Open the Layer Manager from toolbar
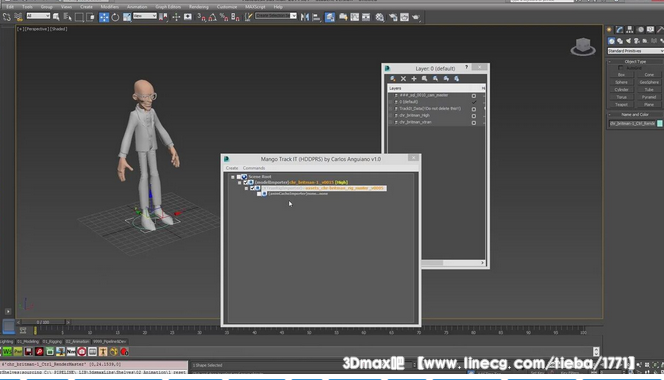The image size is (664, 380). pos(329,17)
